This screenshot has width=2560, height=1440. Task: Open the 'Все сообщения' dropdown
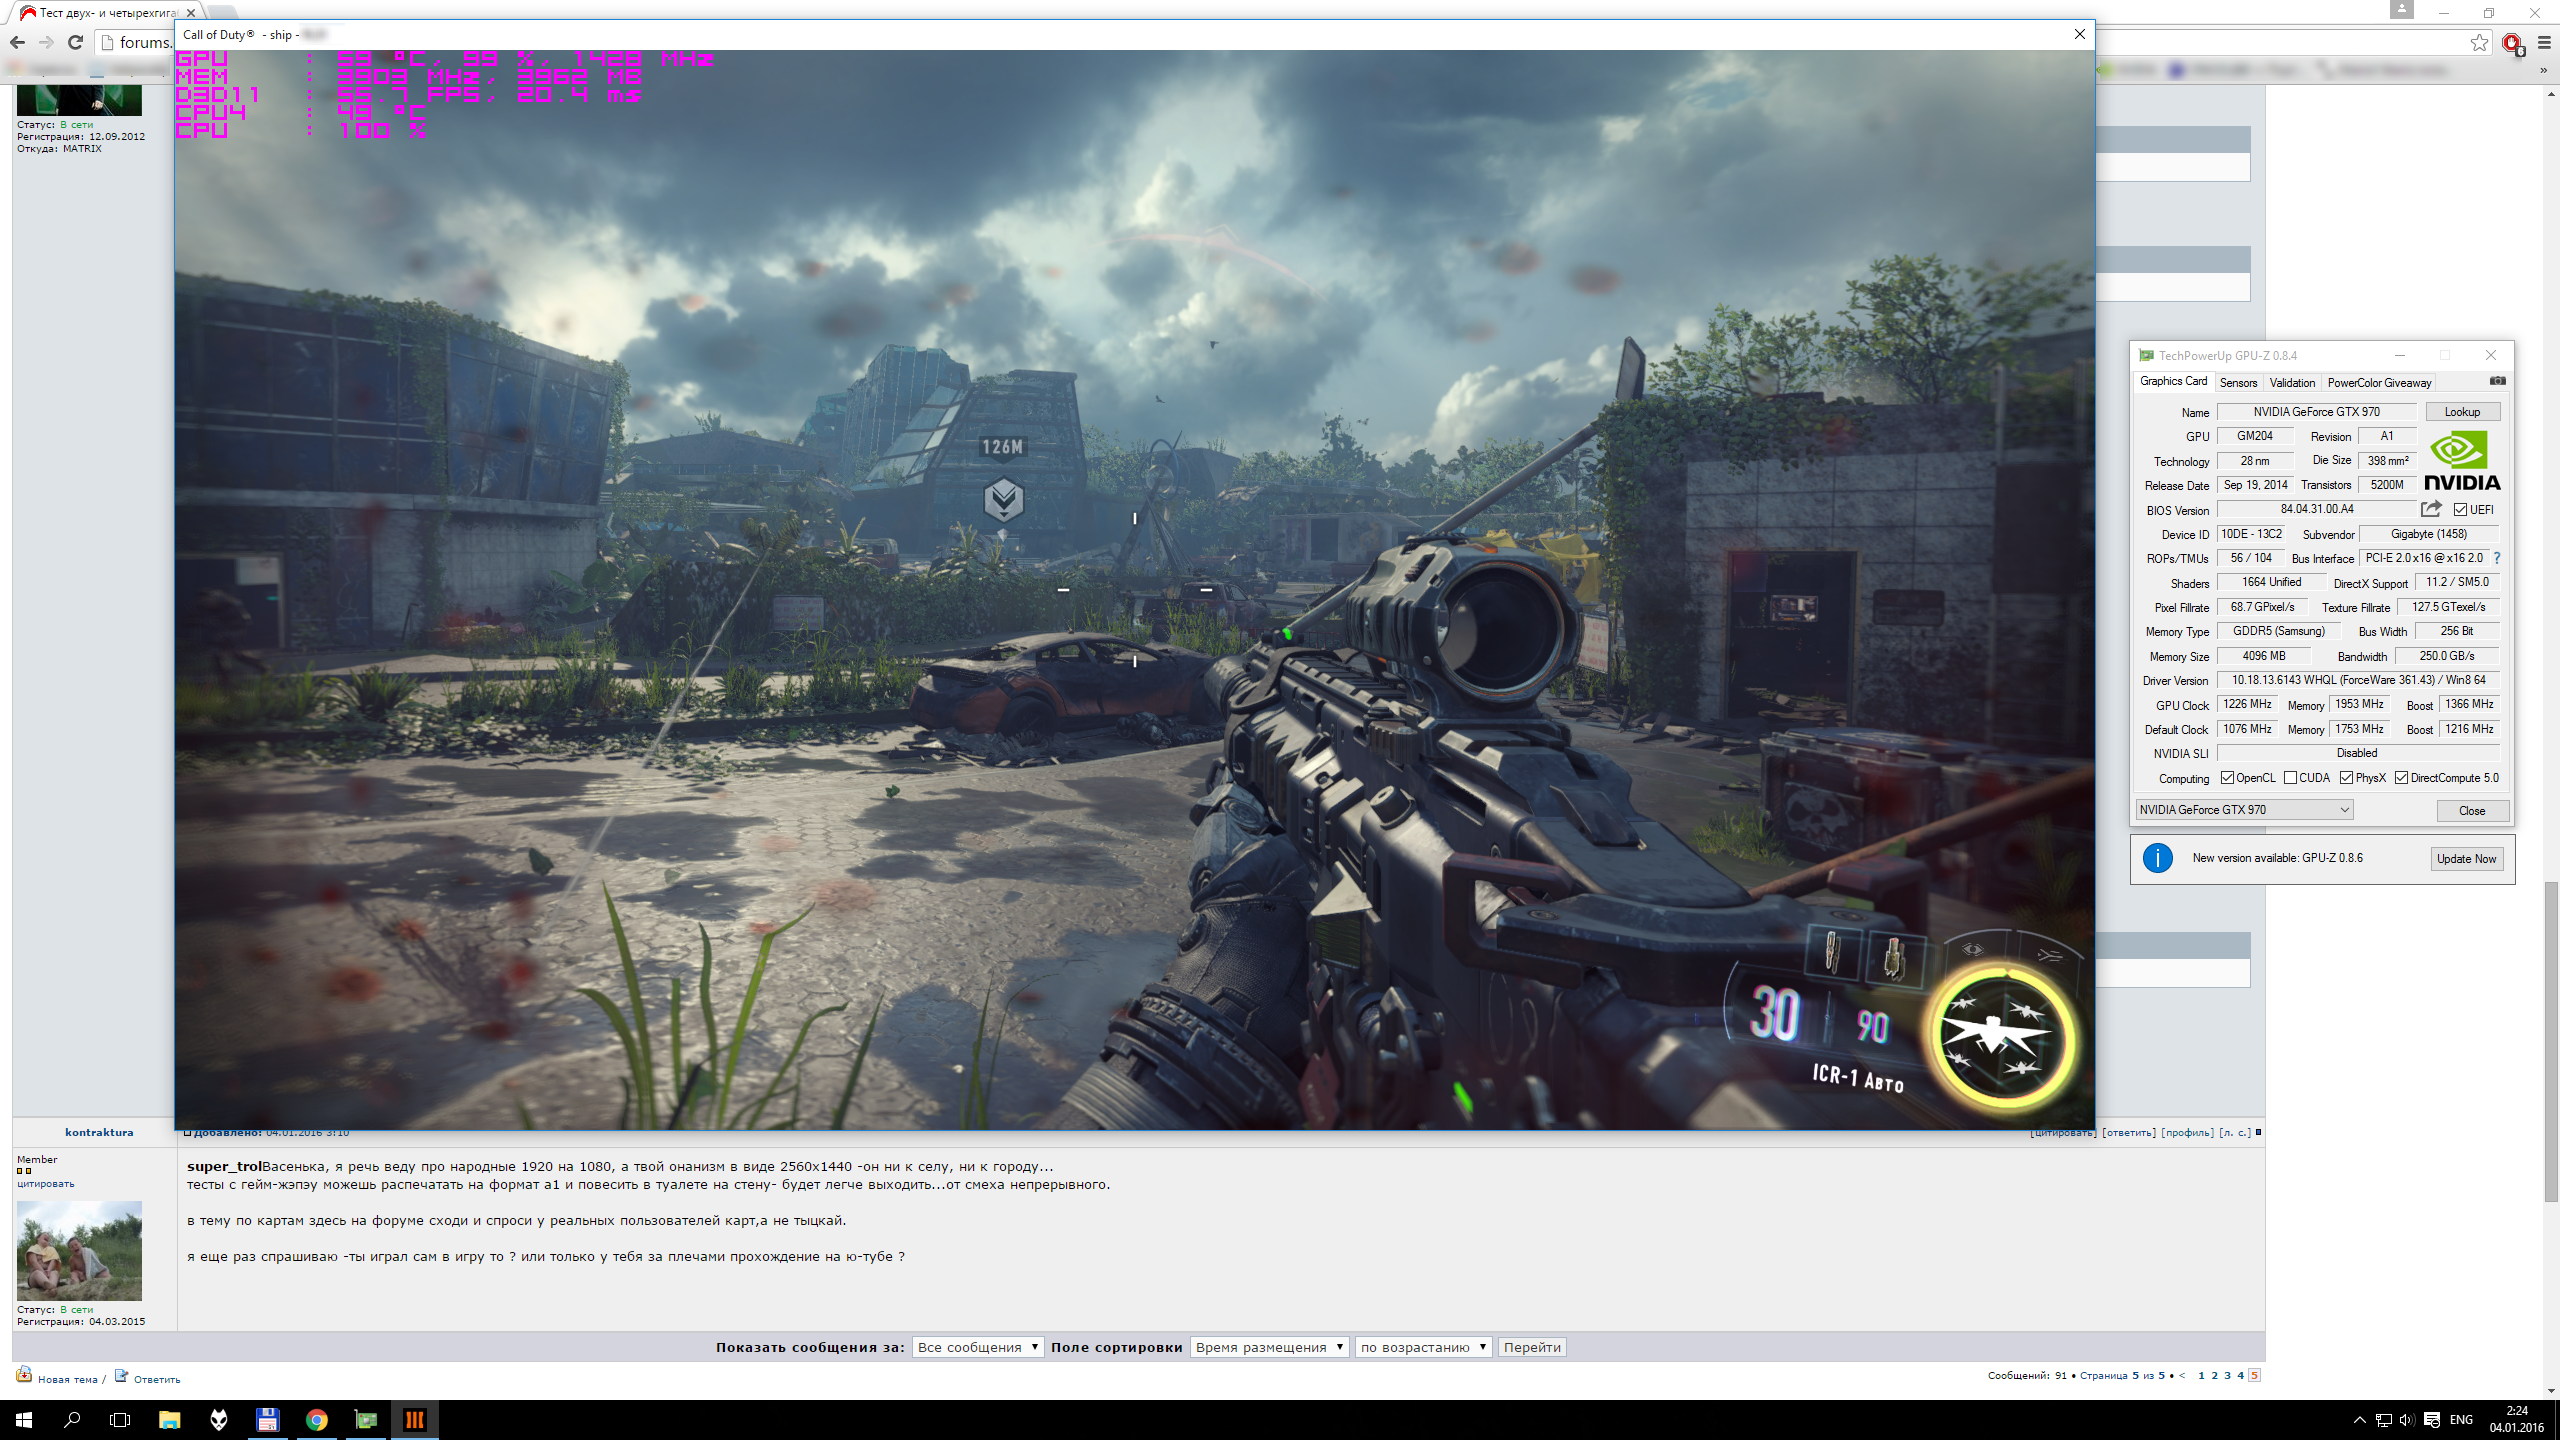tap(977, 1347)
